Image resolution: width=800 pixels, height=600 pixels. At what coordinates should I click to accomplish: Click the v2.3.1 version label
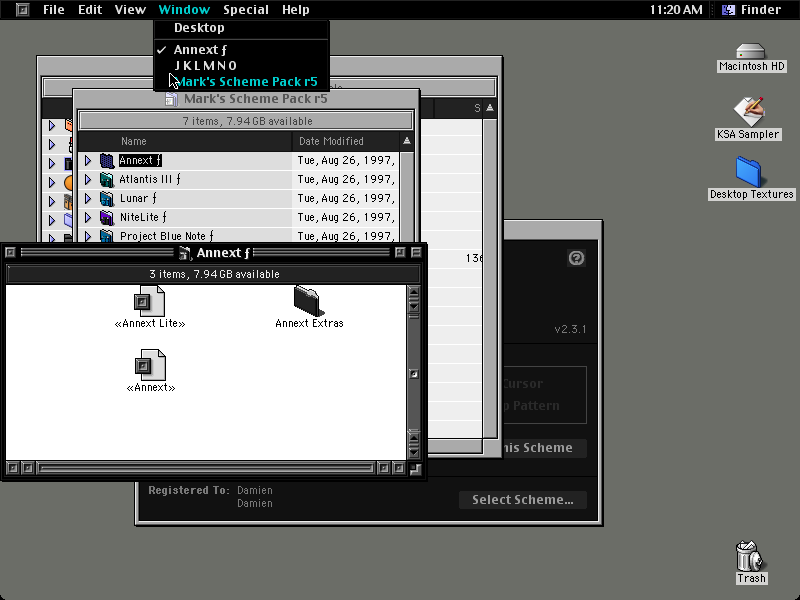point(570,329)
